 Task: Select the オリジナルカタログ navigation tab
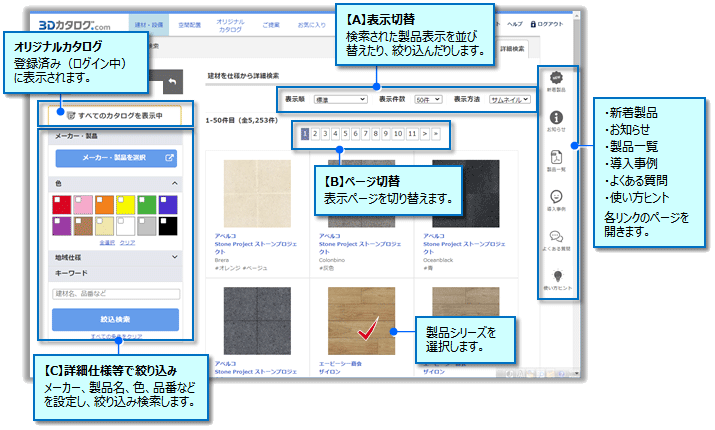click(x=230, y=26)
